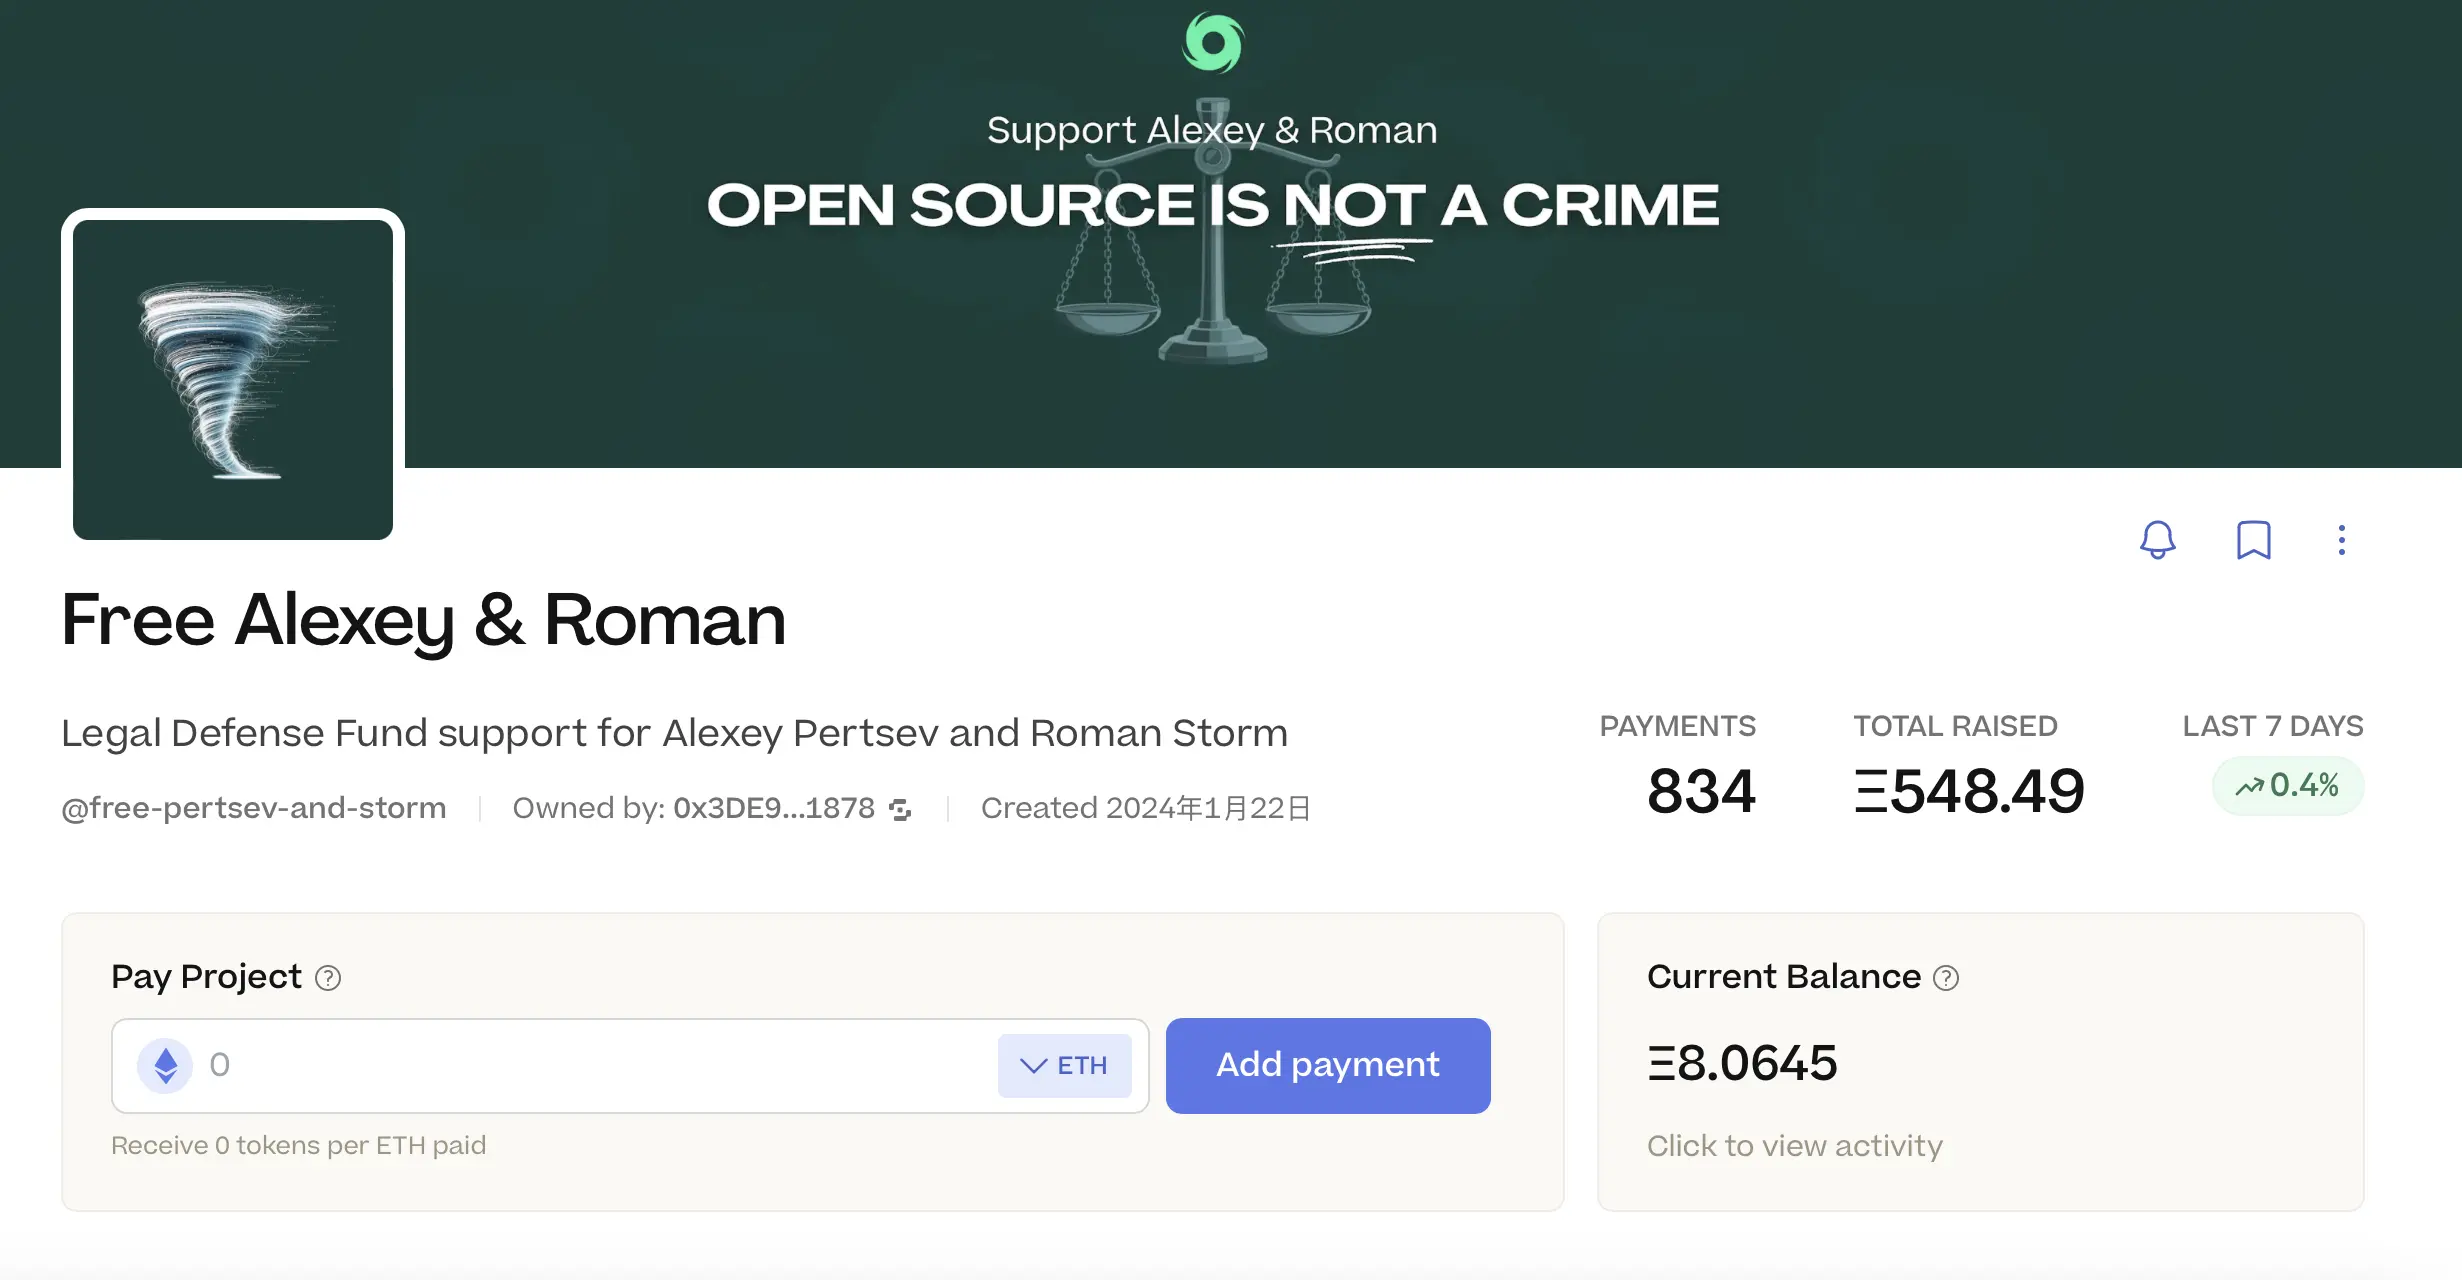Click the Current Balance help question icon
Viewport: 2462px width, 1280px height.
pyautogui.click(x=1946, y=978)
